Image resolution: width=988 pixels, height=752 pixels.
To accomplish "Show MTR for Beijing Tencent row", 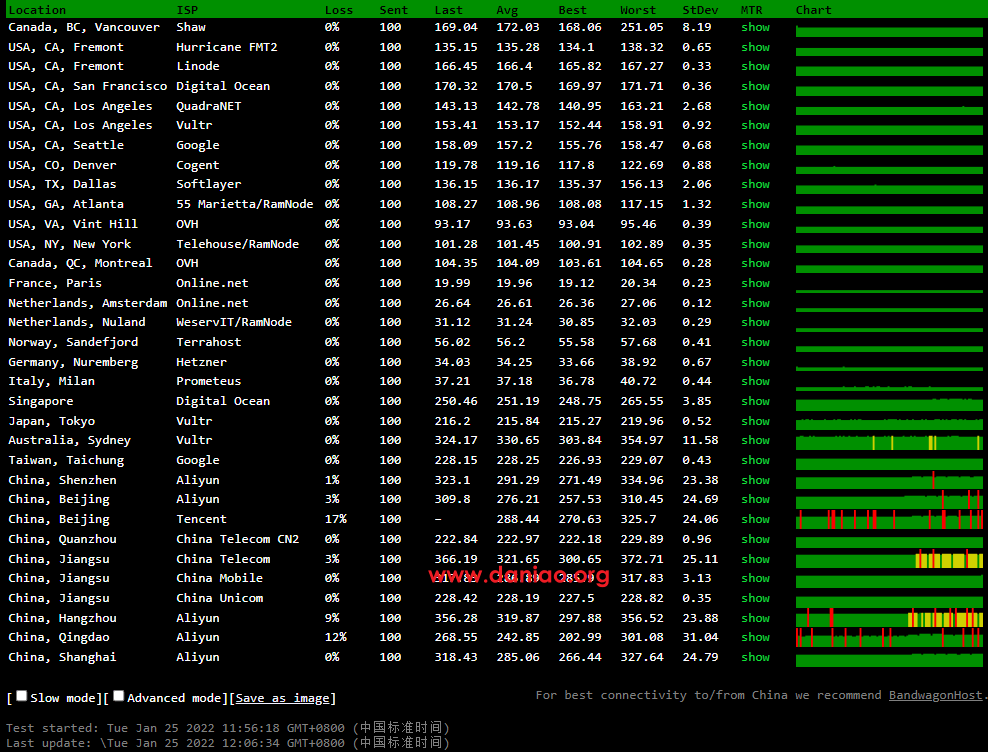I will (x=755, y=519).
